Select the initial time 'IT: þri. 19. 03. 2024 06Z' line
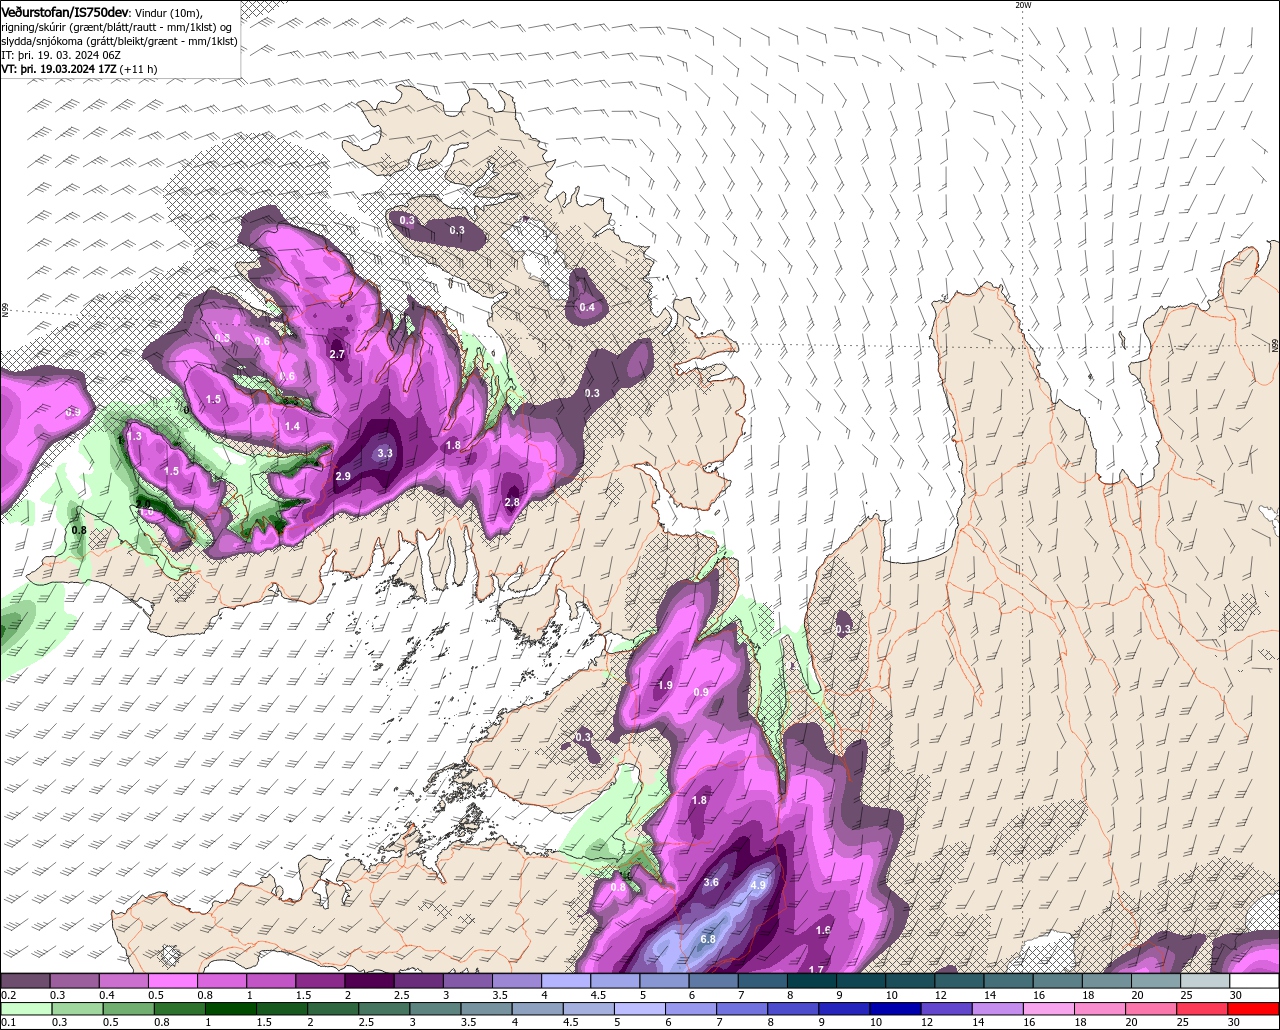This screenshot has height=1030, width=1280. [x=61, y=54]
